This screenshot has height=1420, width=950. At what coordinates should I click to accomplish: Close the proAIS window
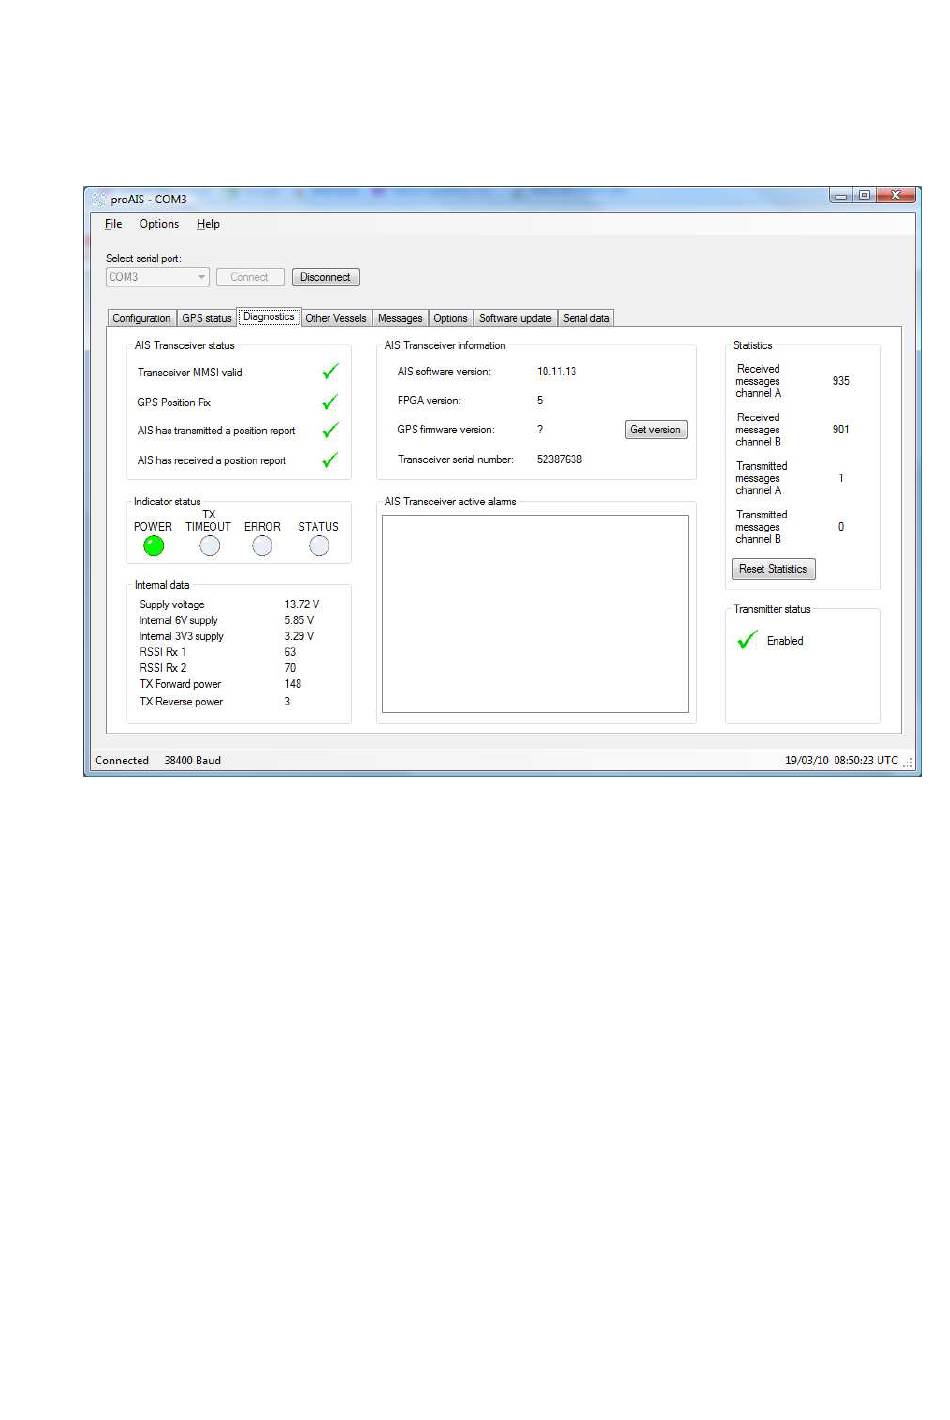click(896, 196)
